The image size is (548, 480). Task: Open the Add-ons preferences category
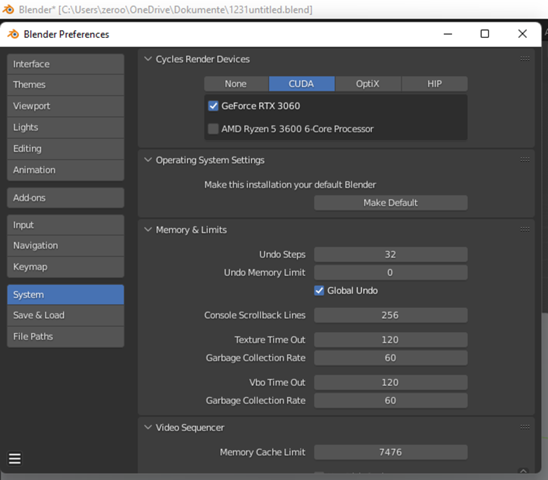(x=65, y=198)
